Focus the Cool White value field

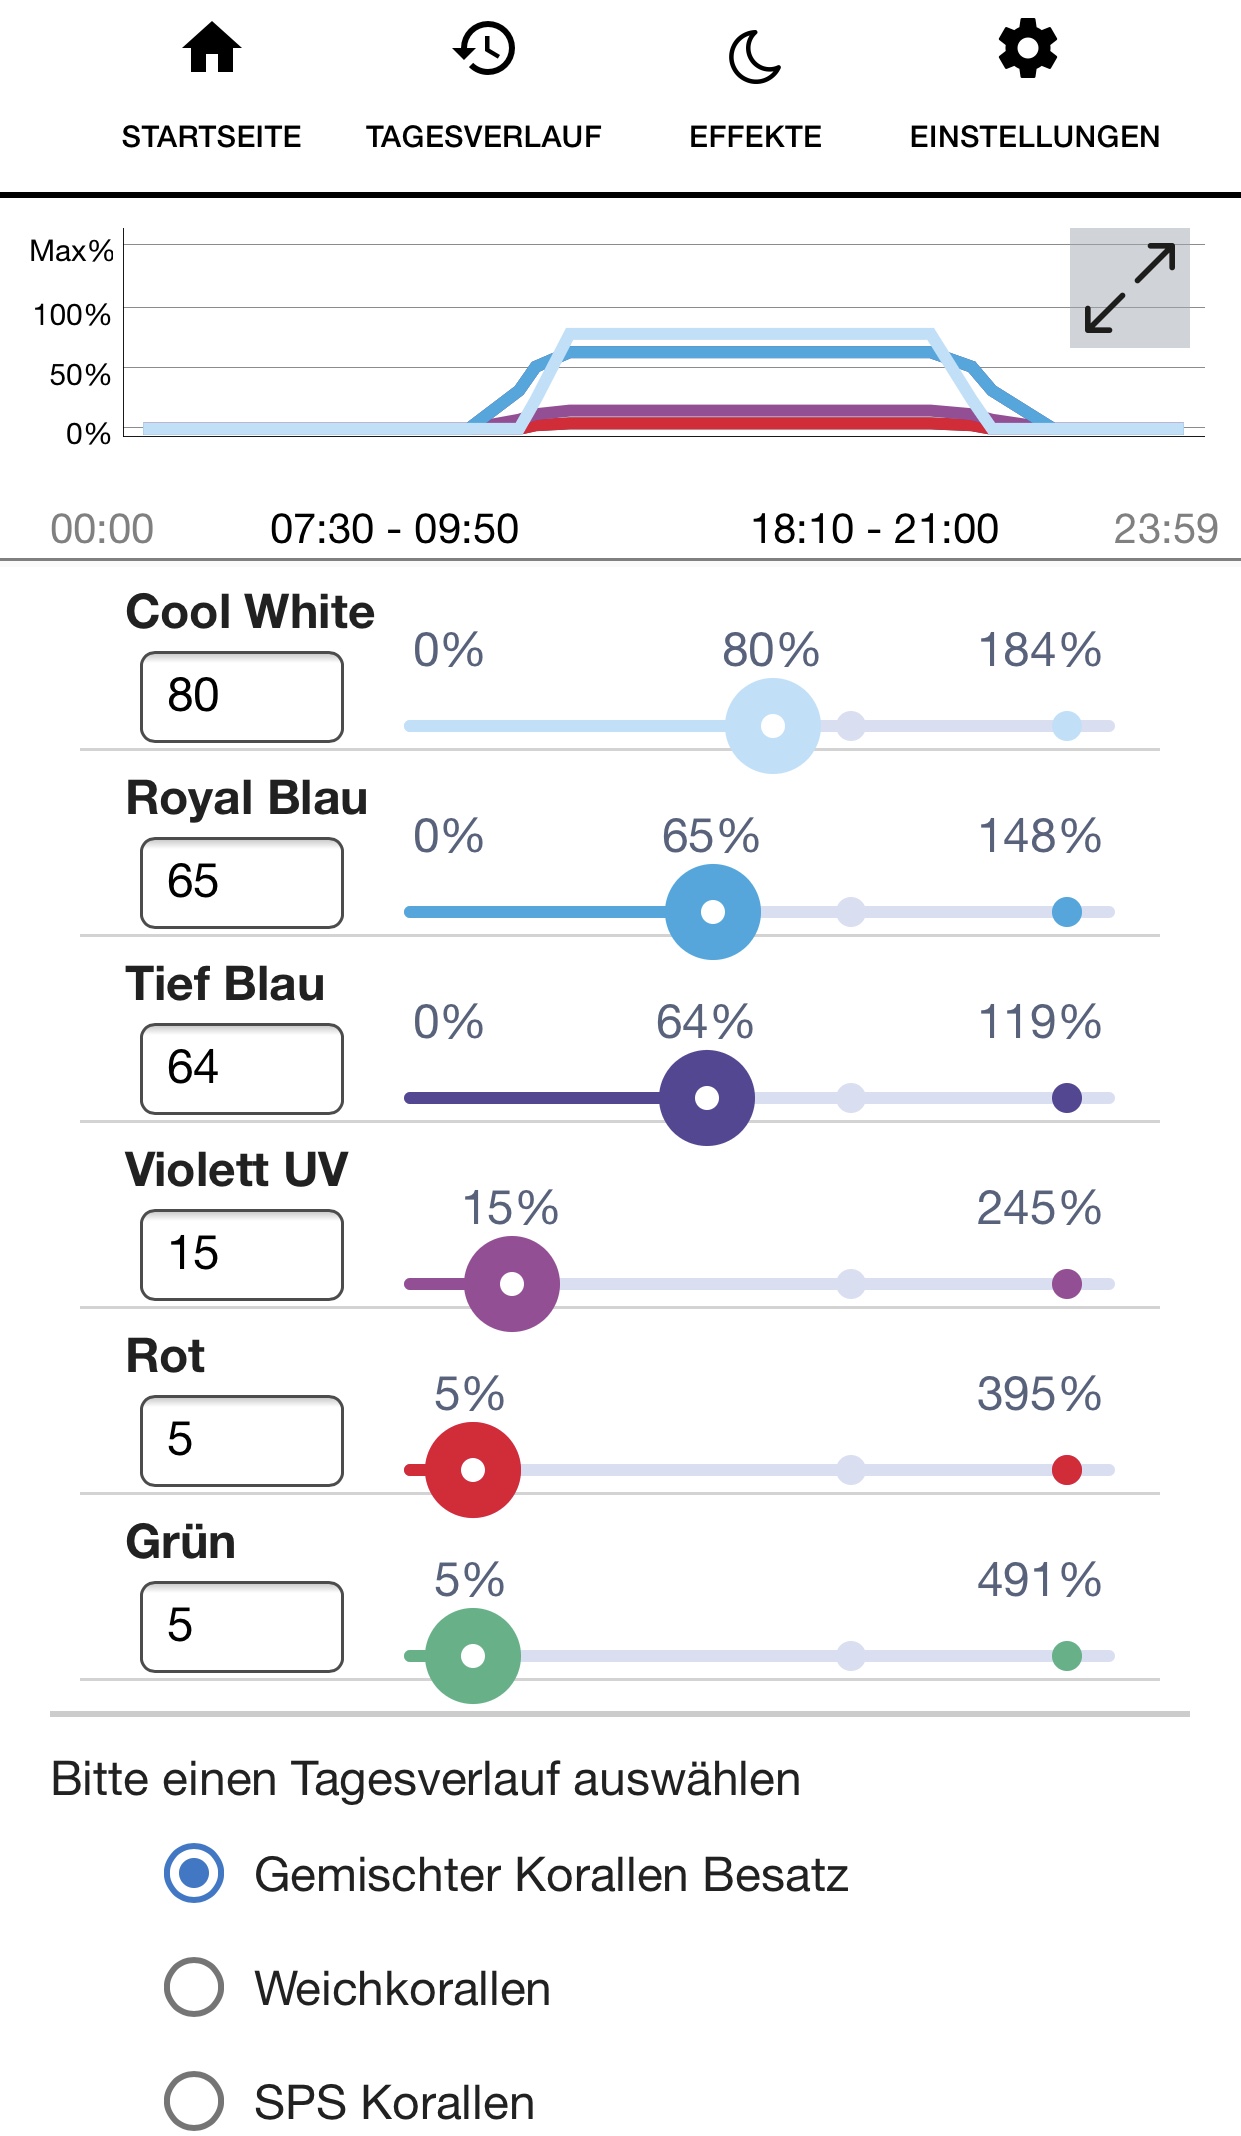pyautogui.click(x=242, y=697)
